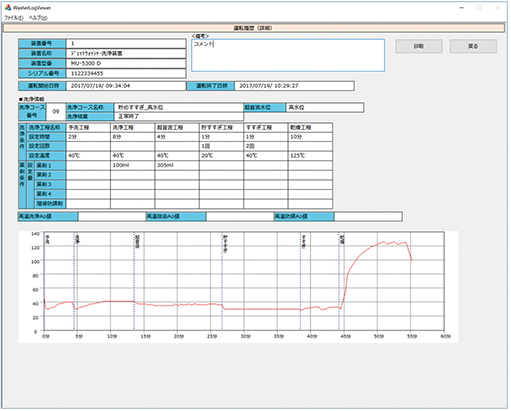This screenshot has height=411, width=511.
Task: Click the serial number field 1122334455
Action: tap(126, 73)
